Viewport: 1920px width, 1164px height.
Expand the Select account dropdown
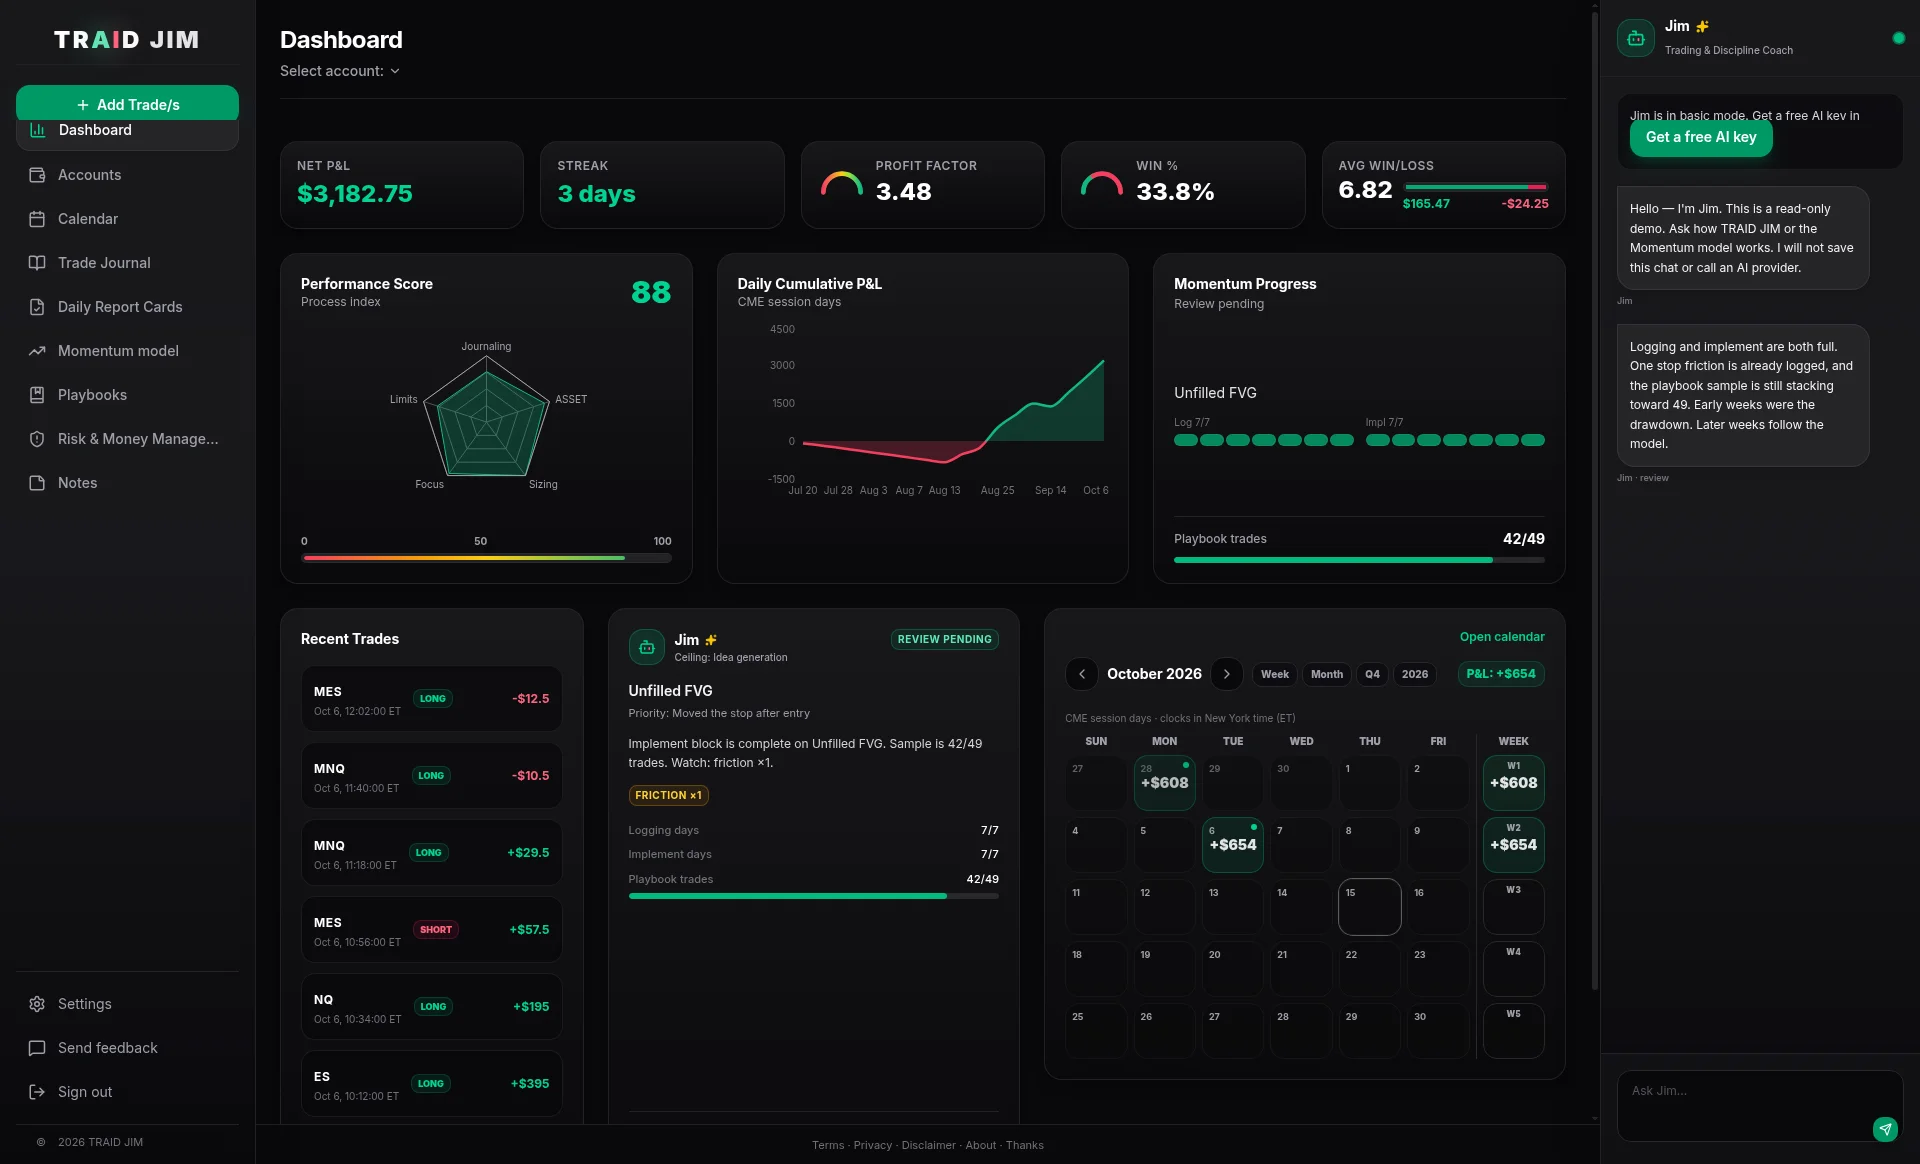coord(340,71)
